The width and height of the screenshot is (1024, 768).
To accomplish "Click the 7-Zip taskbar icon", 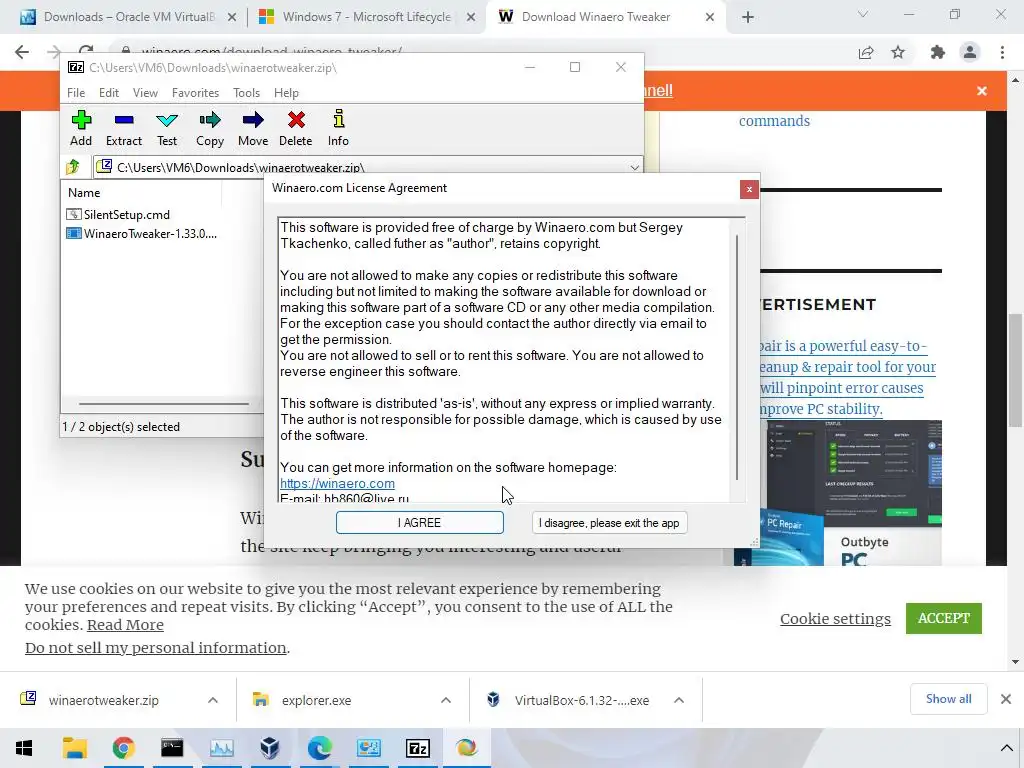I will click(418, 748).
